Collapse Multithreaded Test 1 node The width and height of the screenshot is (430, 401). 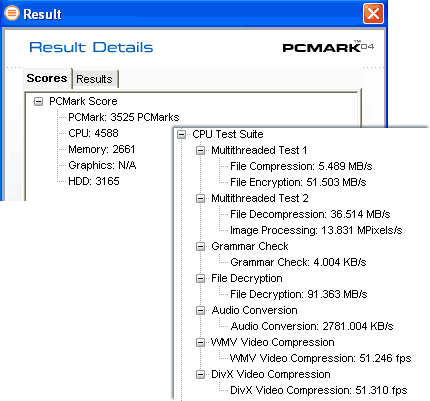click(x=200, y=150)
